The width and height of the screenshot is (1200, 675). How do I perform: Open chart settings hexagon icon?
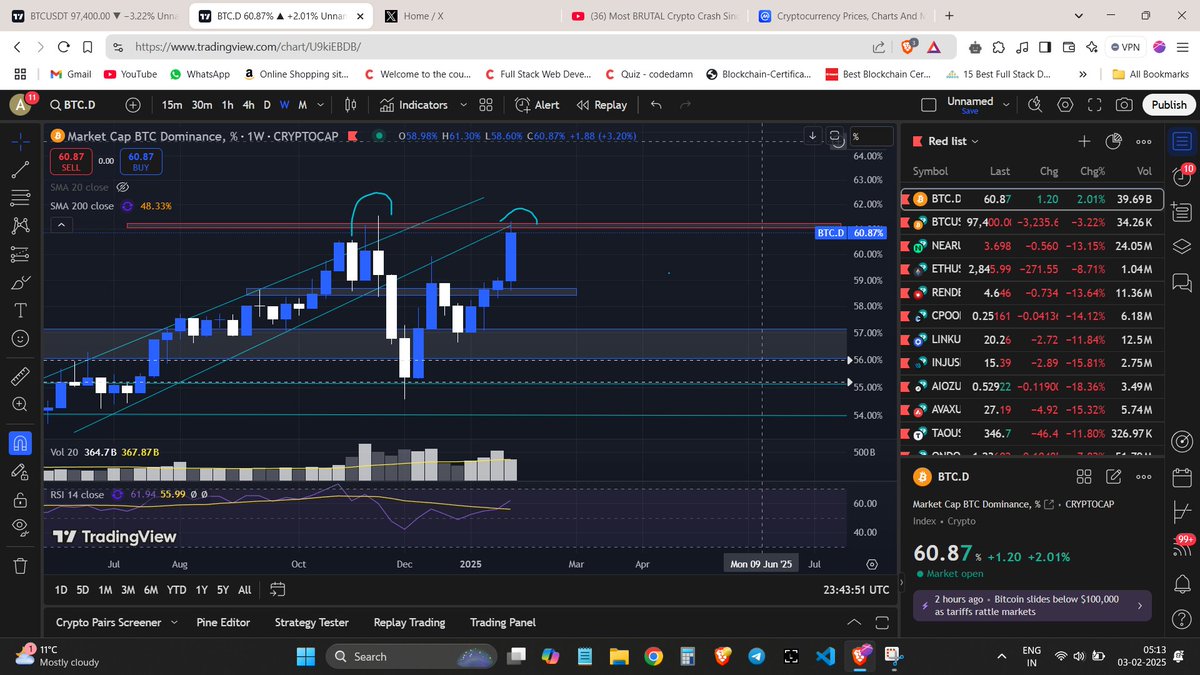(x=1065, y=104)
